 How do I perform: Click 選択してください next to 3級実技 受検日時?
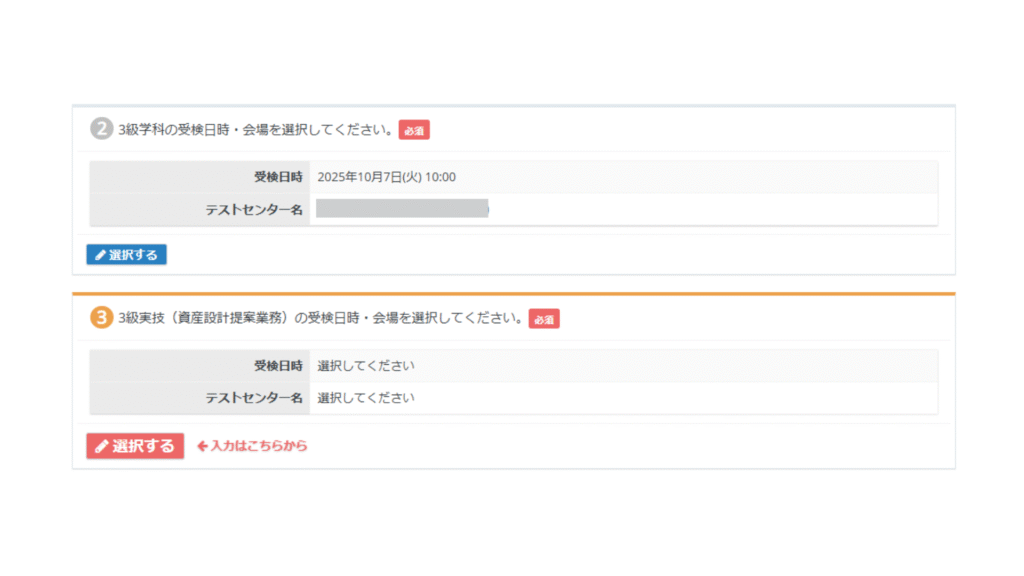coord(366,366)
